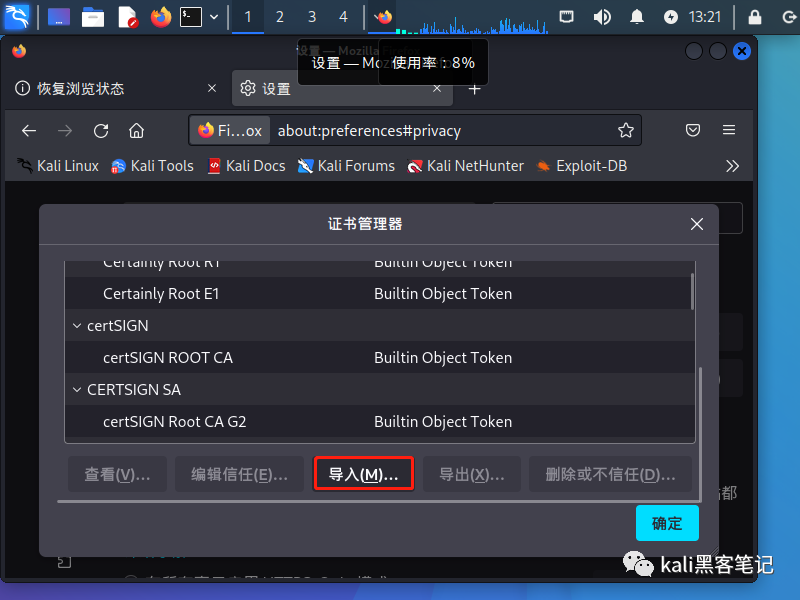Open the bookmarks overflow chevron
The width and height of the screenshot is (800, 600).
[x=733, y=166]
